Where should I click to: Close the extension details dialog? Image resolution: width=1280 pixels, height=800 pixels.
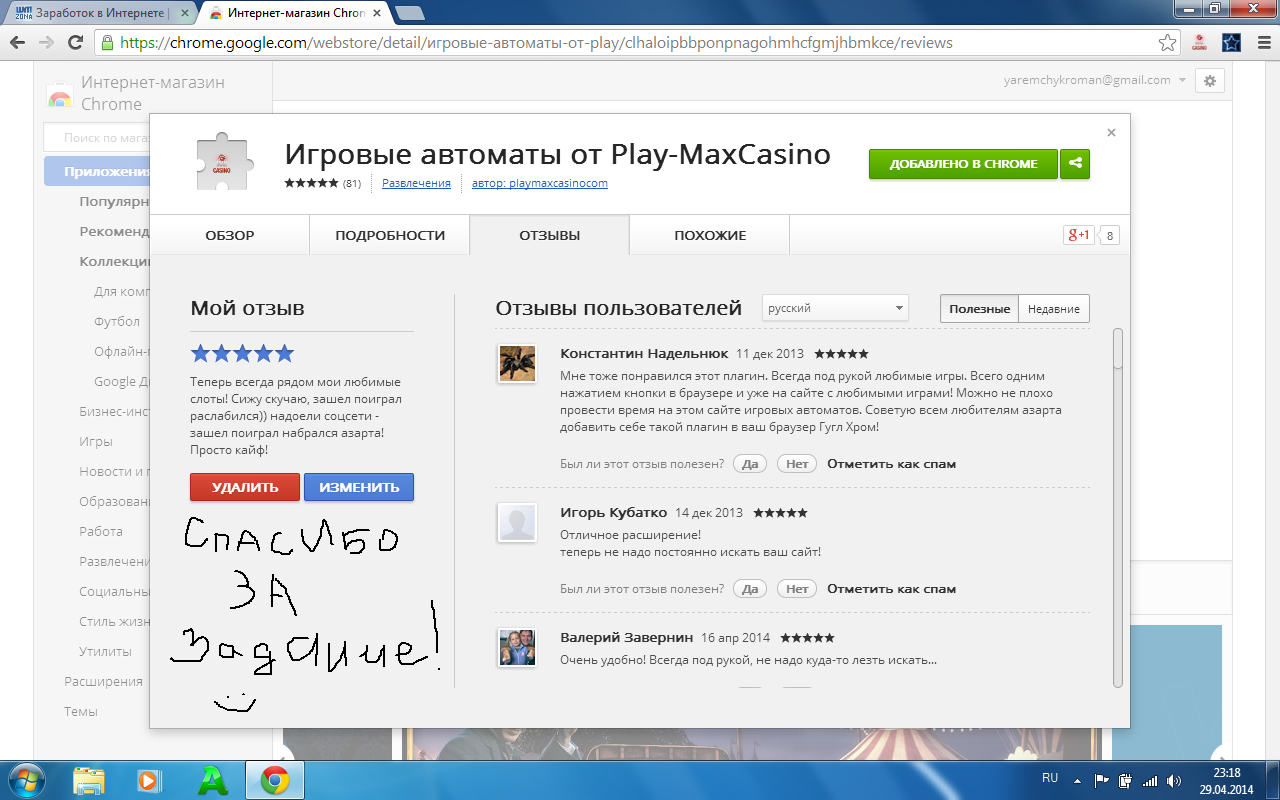pos(1111,132)
